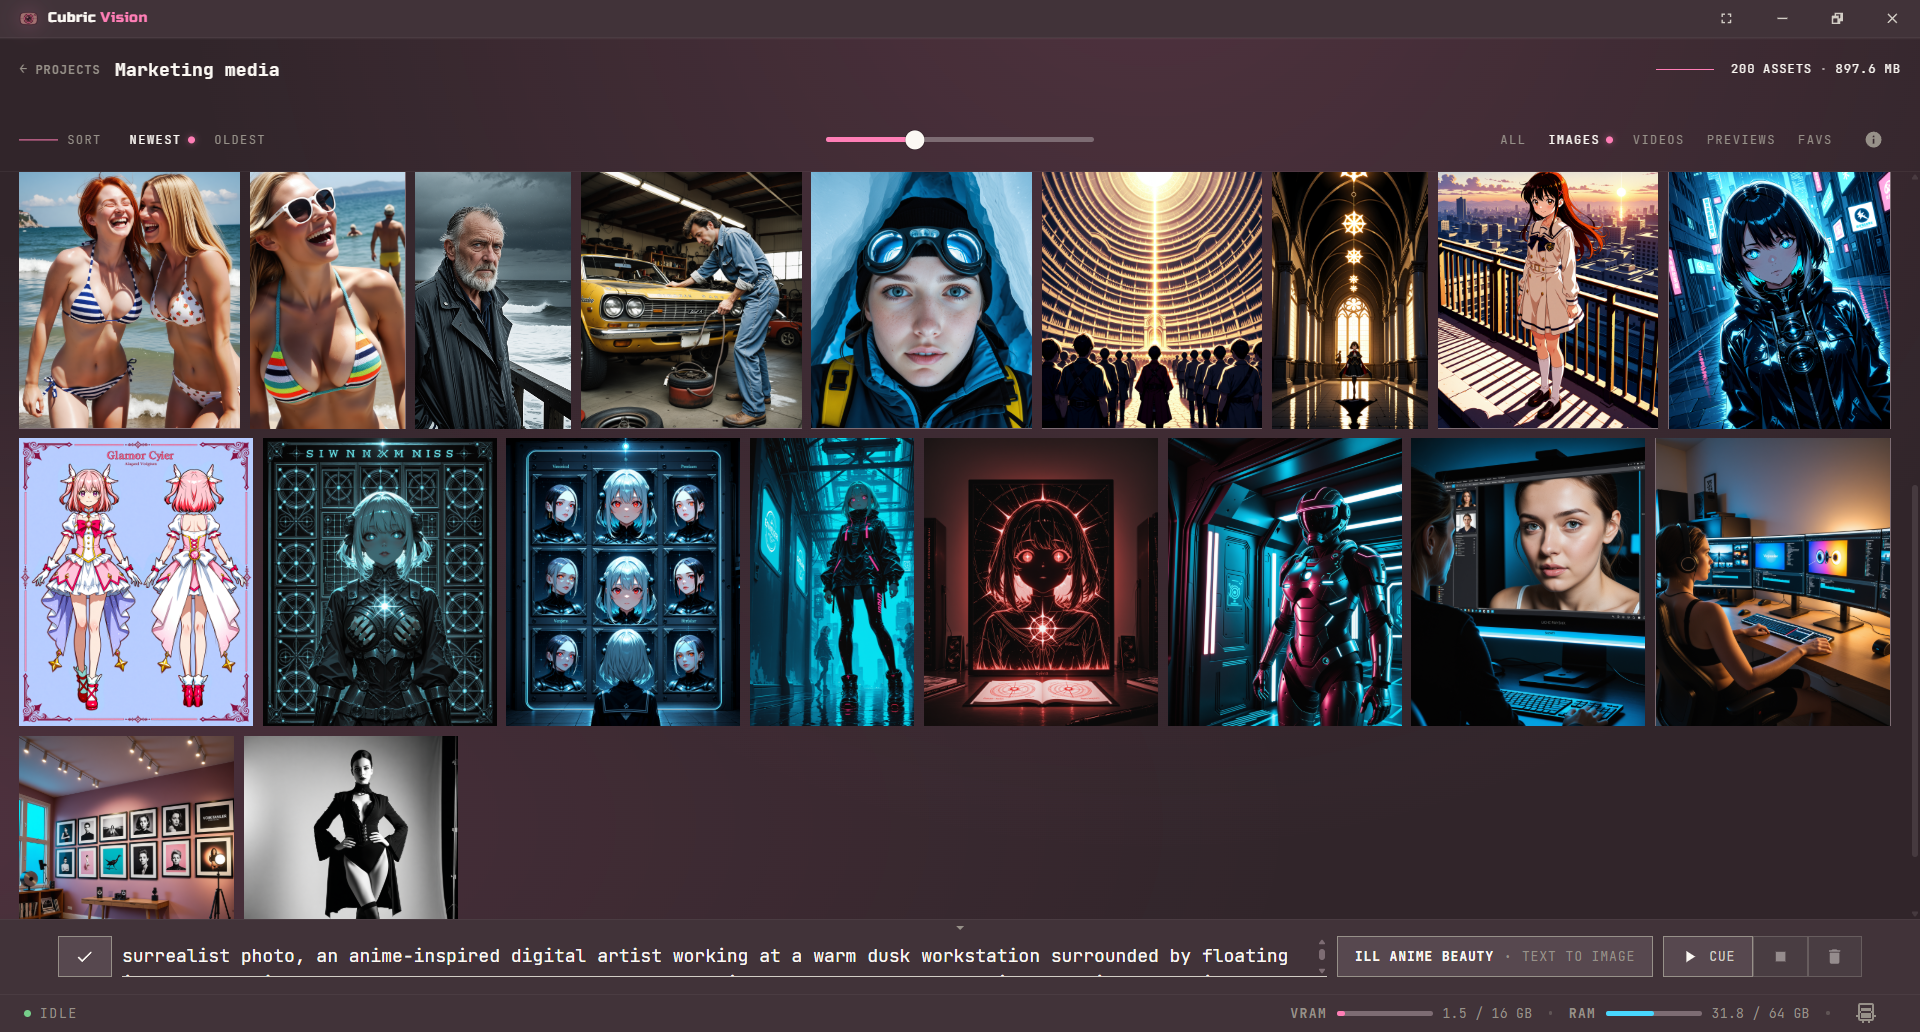Image resolution: width=1920 pixels, height=1032 pixels.
Task: Open the mechanic with yellow car image
Action: click(691, 300)
